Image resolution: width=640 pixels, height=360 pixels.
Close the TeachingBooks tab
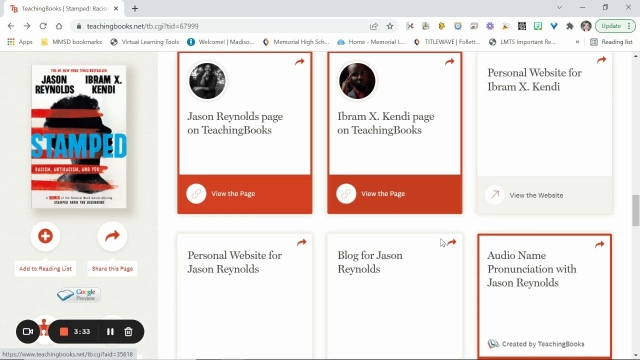click(116, 9)
